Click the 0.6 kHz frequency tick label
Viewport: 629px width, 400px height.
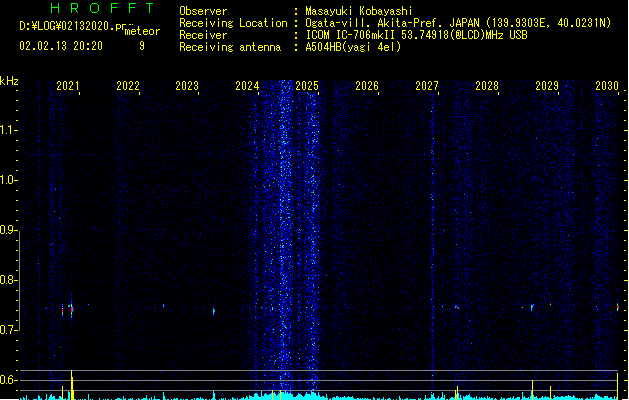tap(8, 380)
